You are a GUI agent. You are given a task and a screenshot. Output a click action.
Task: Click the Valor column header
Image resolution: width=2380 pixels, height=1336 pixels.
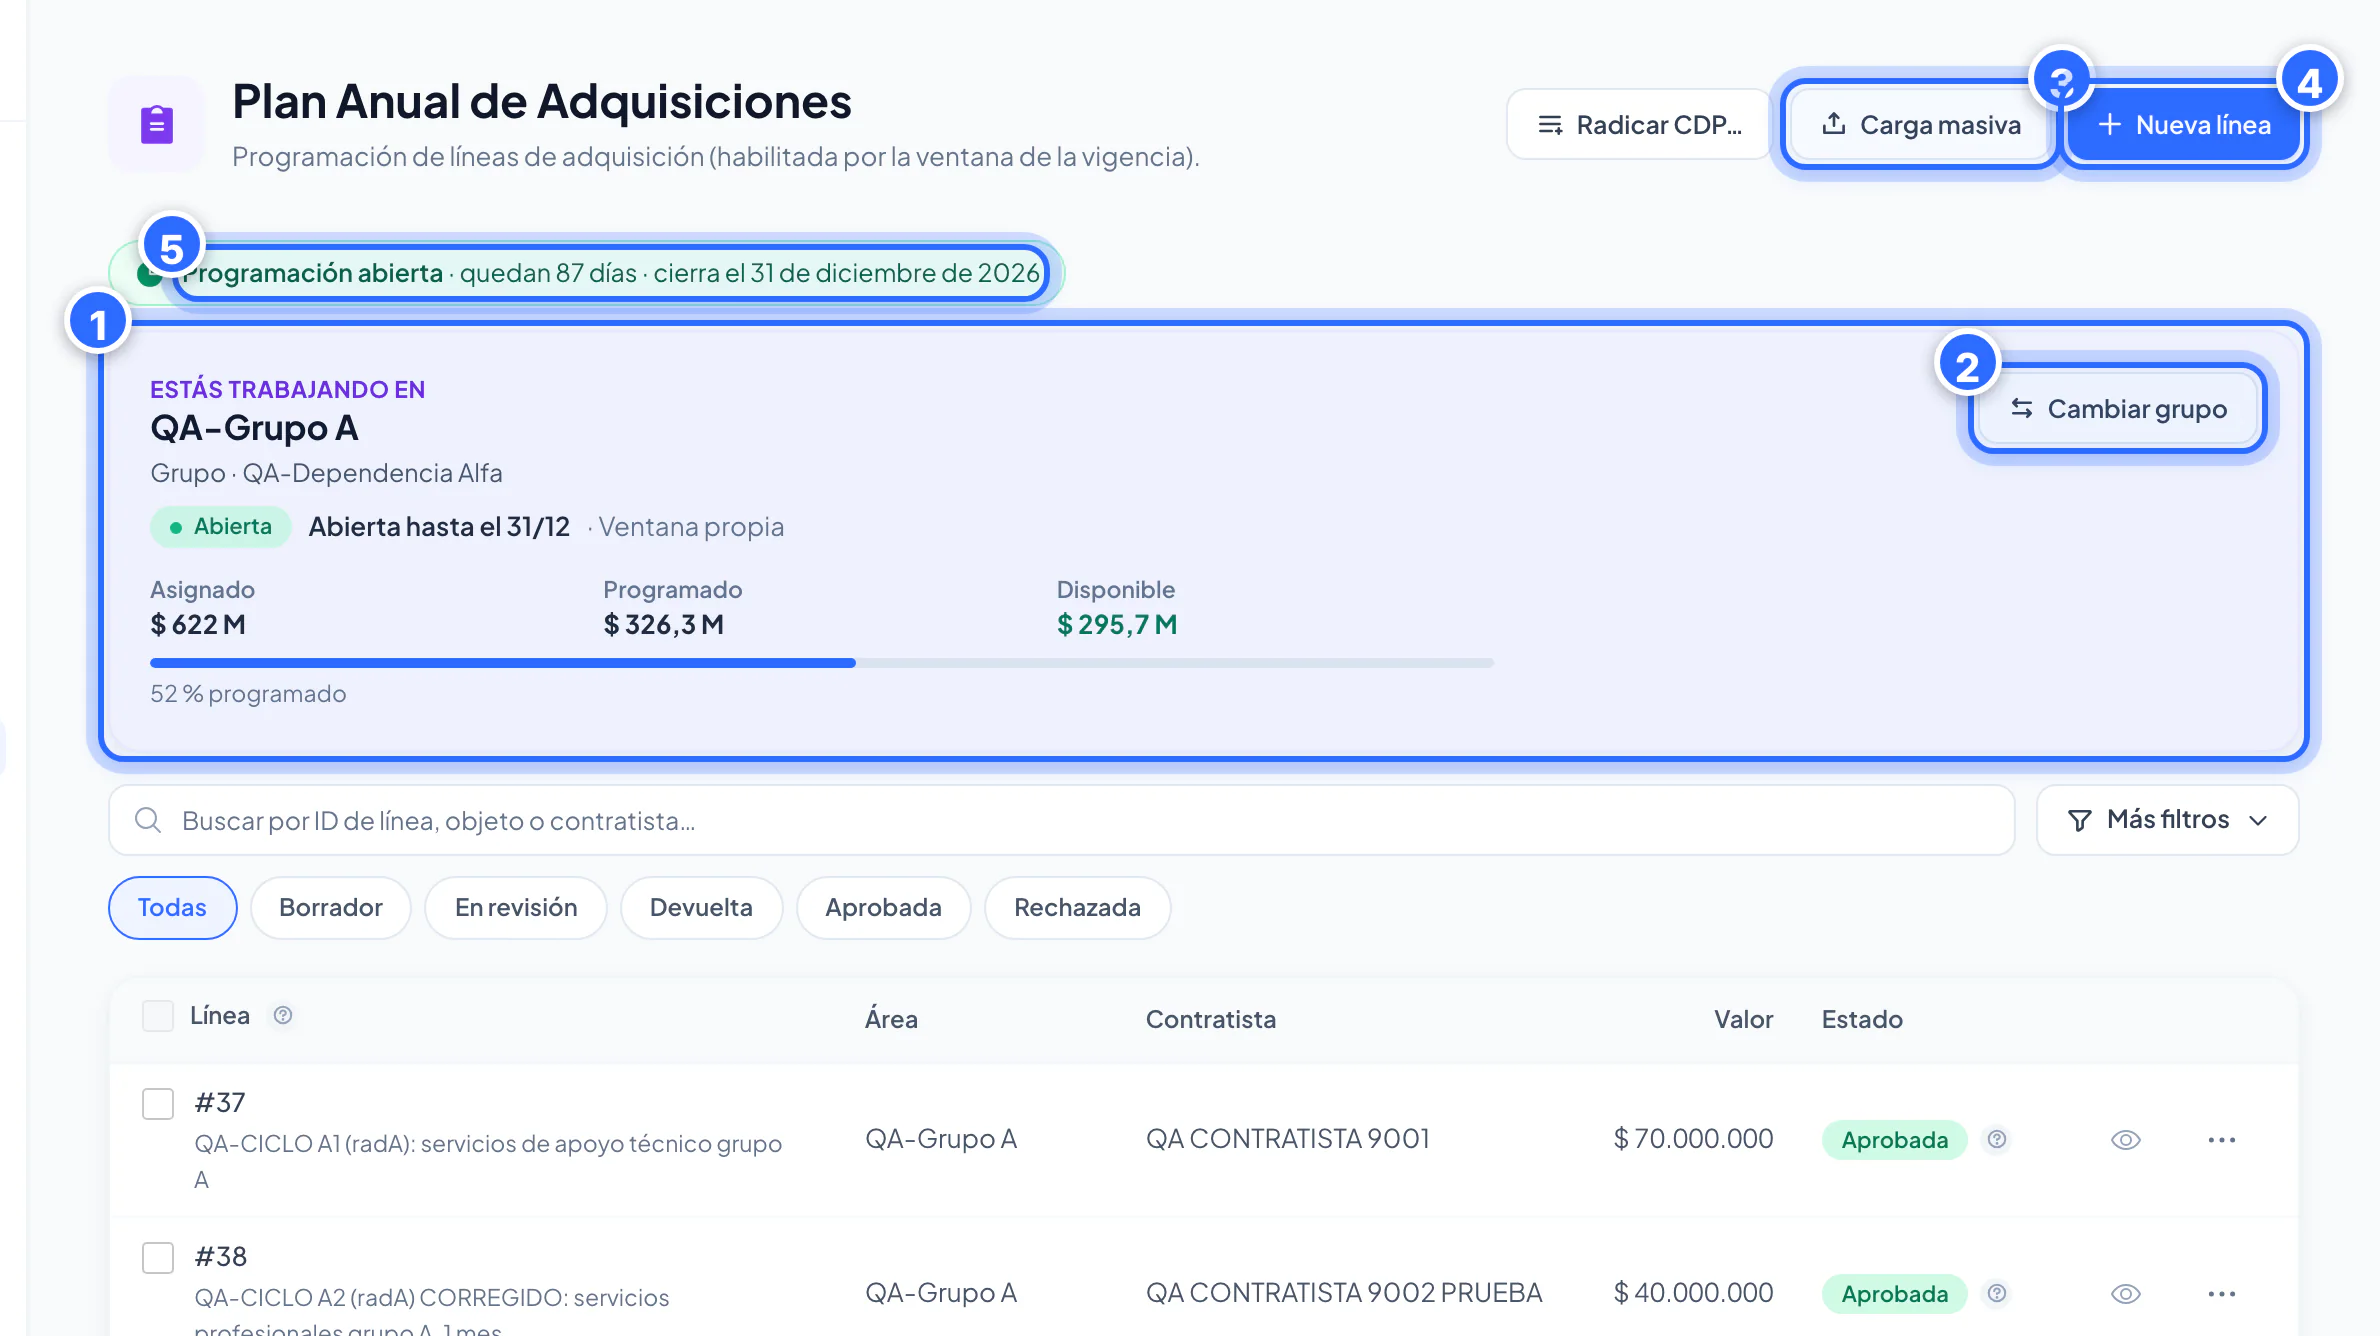1743,1019
